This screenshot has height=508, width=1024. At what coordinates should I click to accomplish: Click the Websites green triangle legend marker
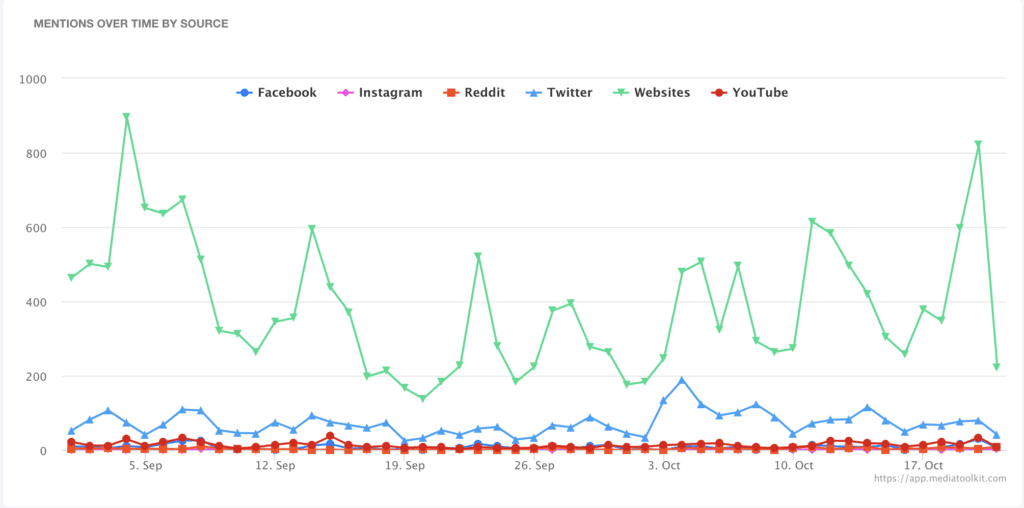point(621,93)
